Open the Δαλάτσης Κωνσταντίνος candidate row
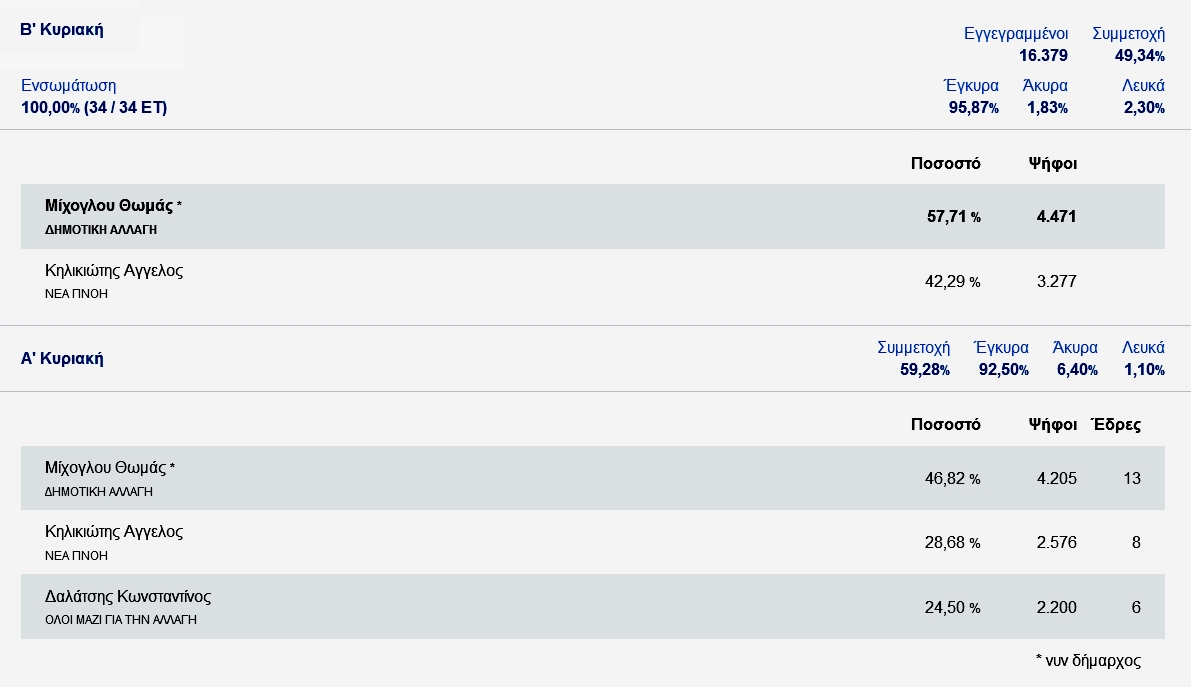The width and height of the screenshot is (1191, 687). pyautogui.click(x=128, y=596)
